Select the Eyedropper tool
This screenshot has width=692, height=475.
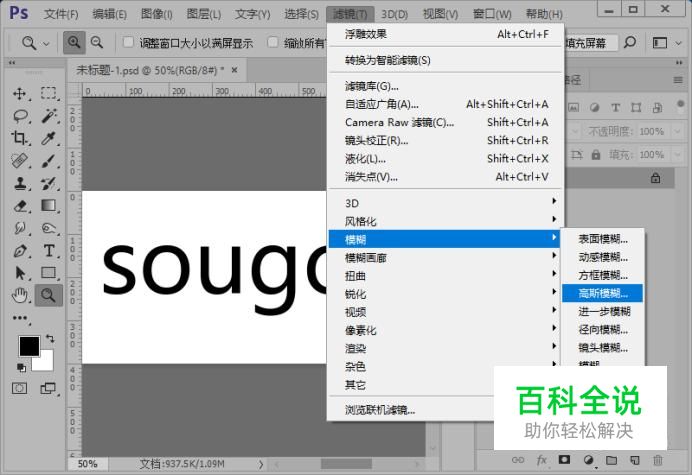pos(49,138)
